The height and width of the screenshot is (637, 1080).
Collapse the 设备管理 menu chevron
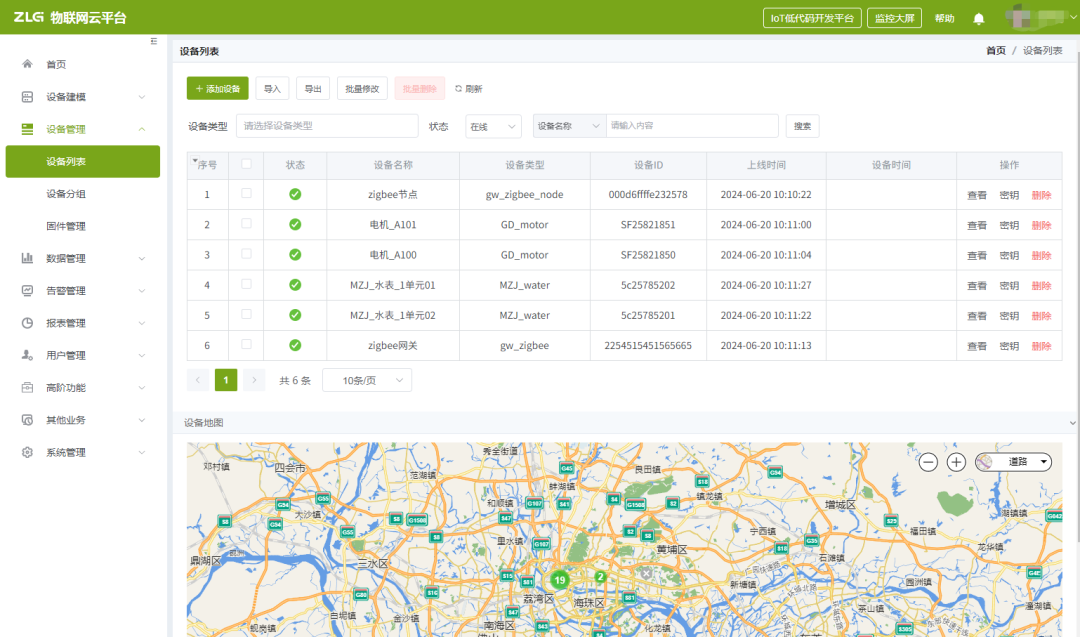coord(142,129)
